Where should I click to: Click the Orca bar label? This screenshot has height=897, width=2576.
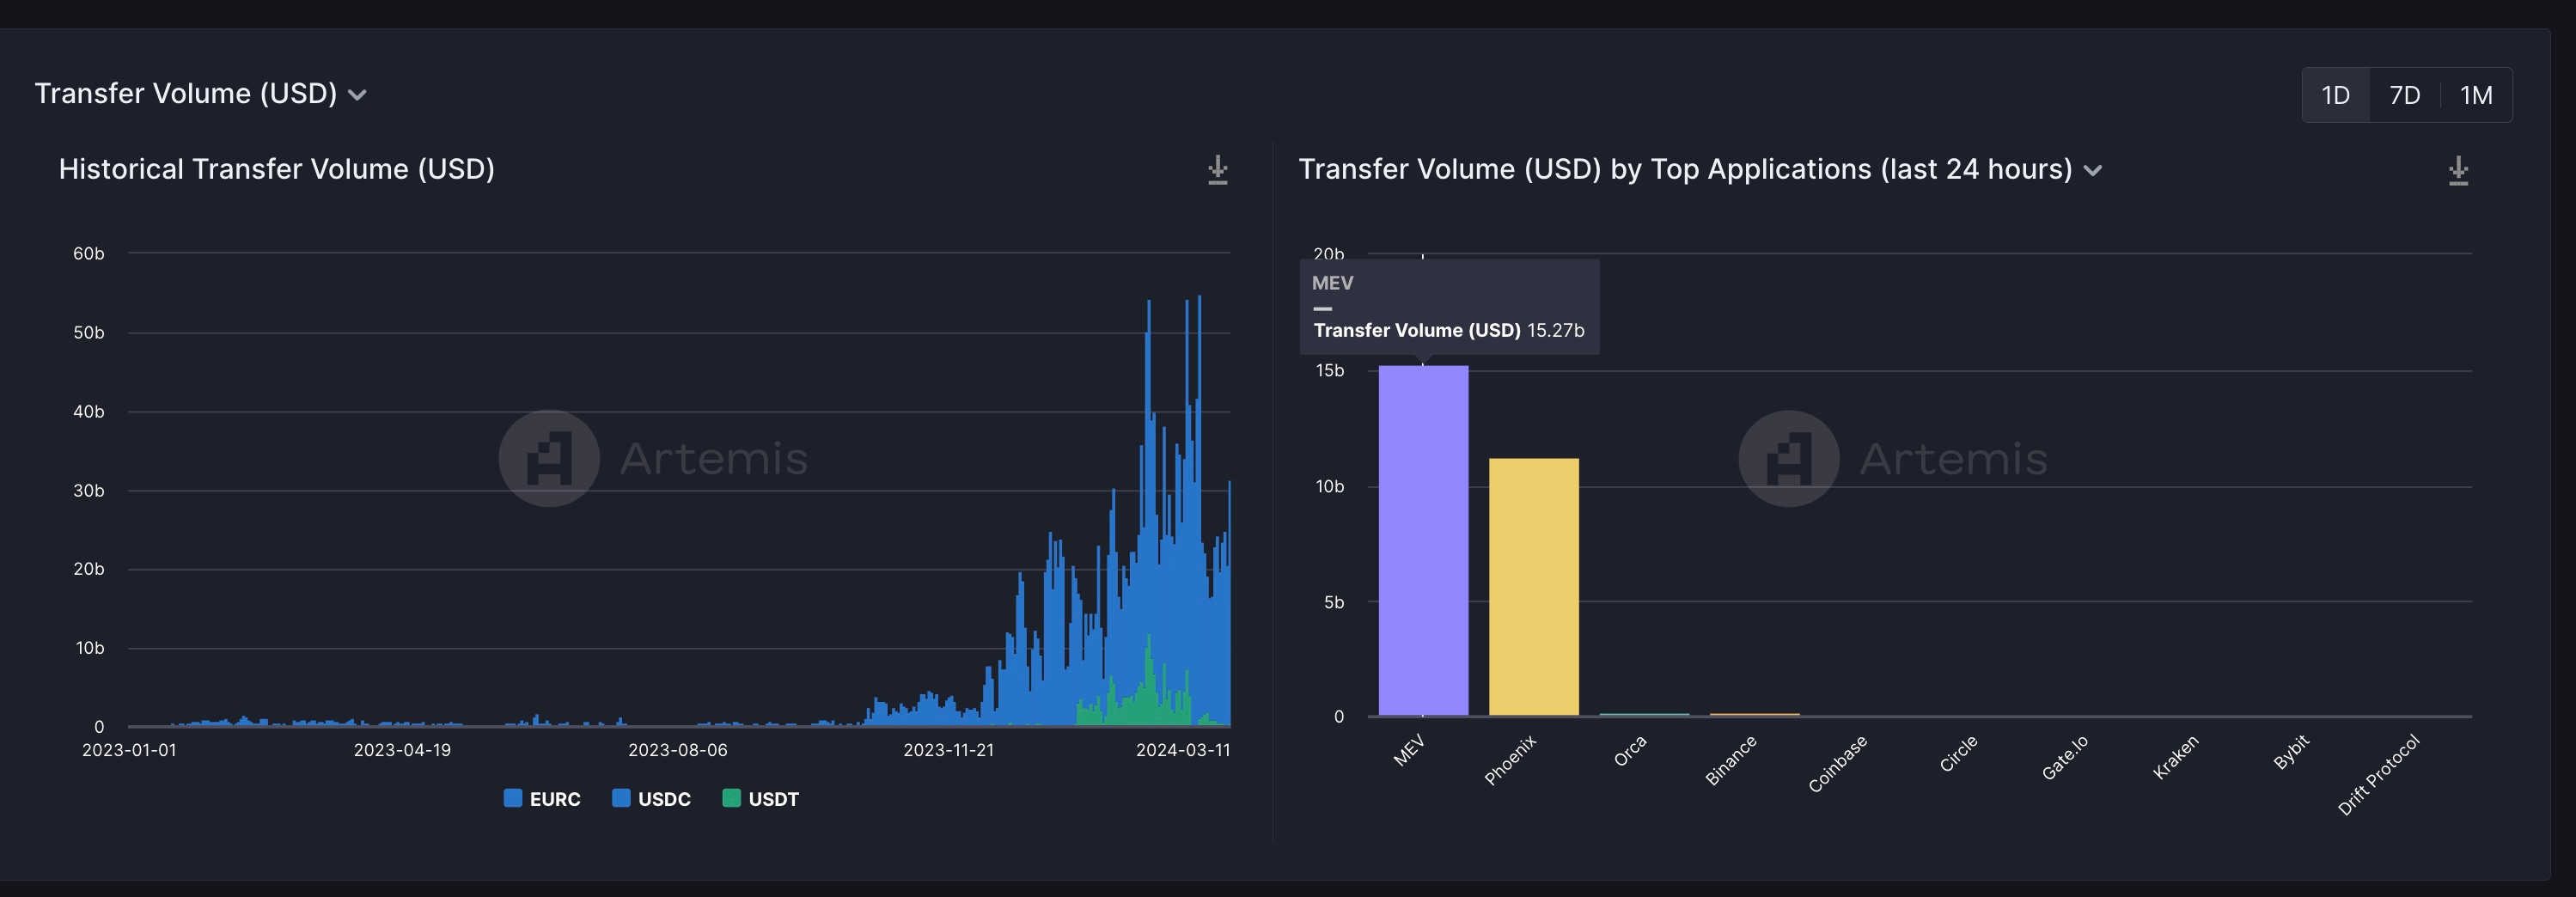[1630, 752]
